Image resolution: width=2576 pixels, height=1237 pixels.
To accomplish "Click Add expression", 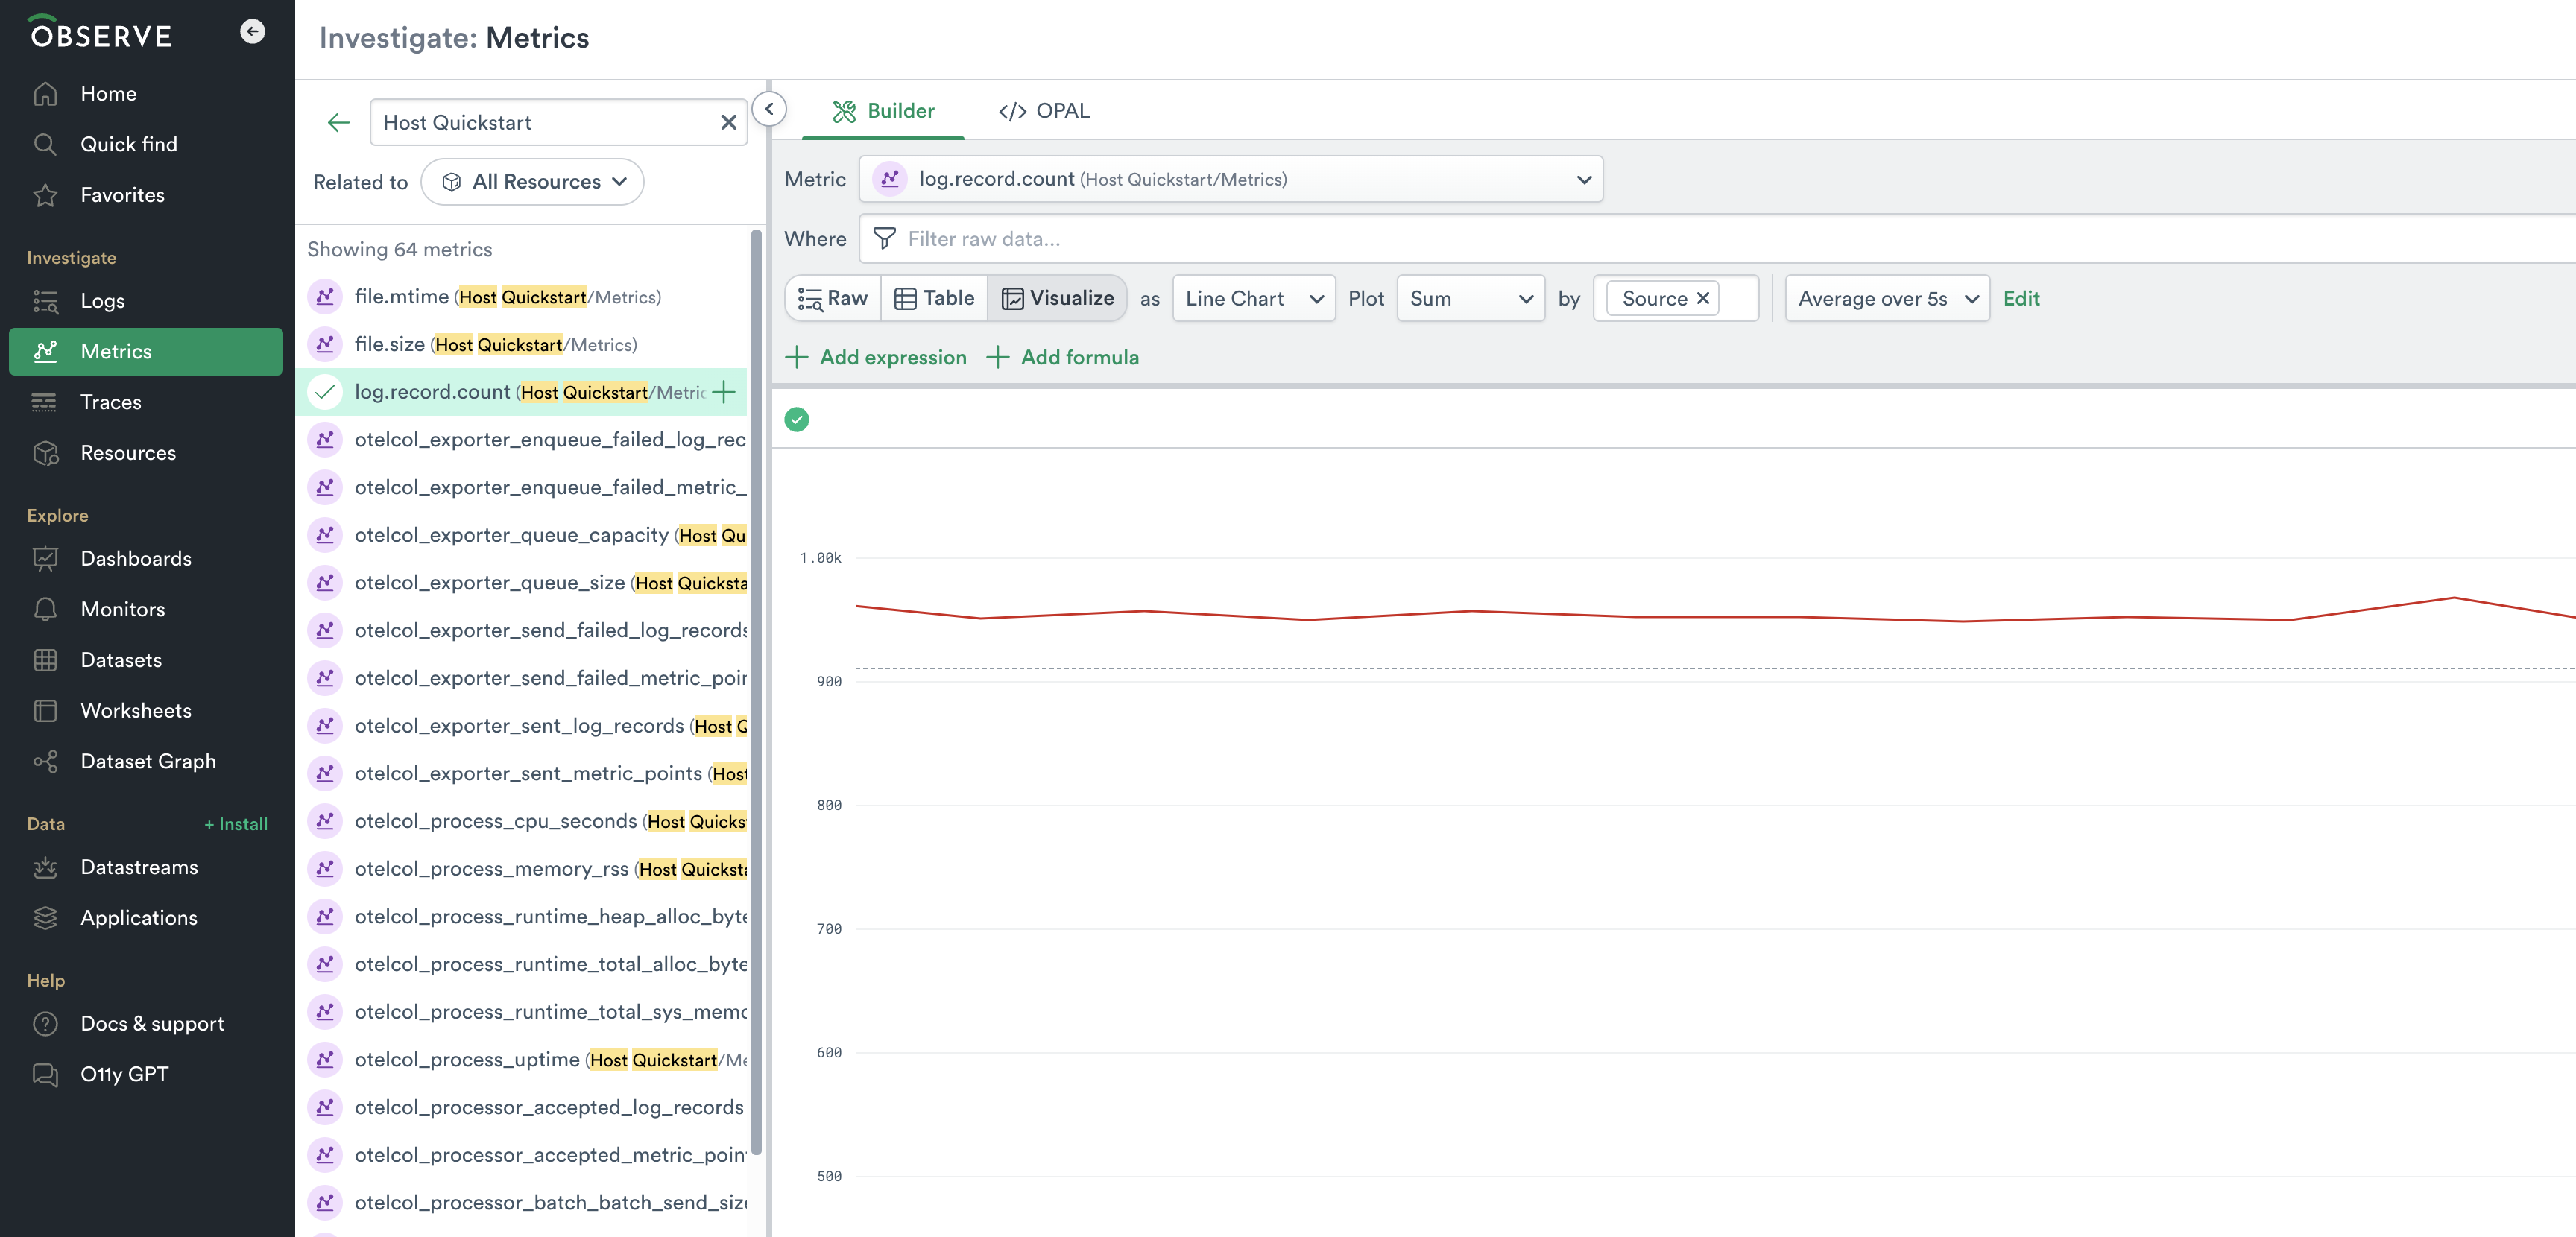I will 876,357.
